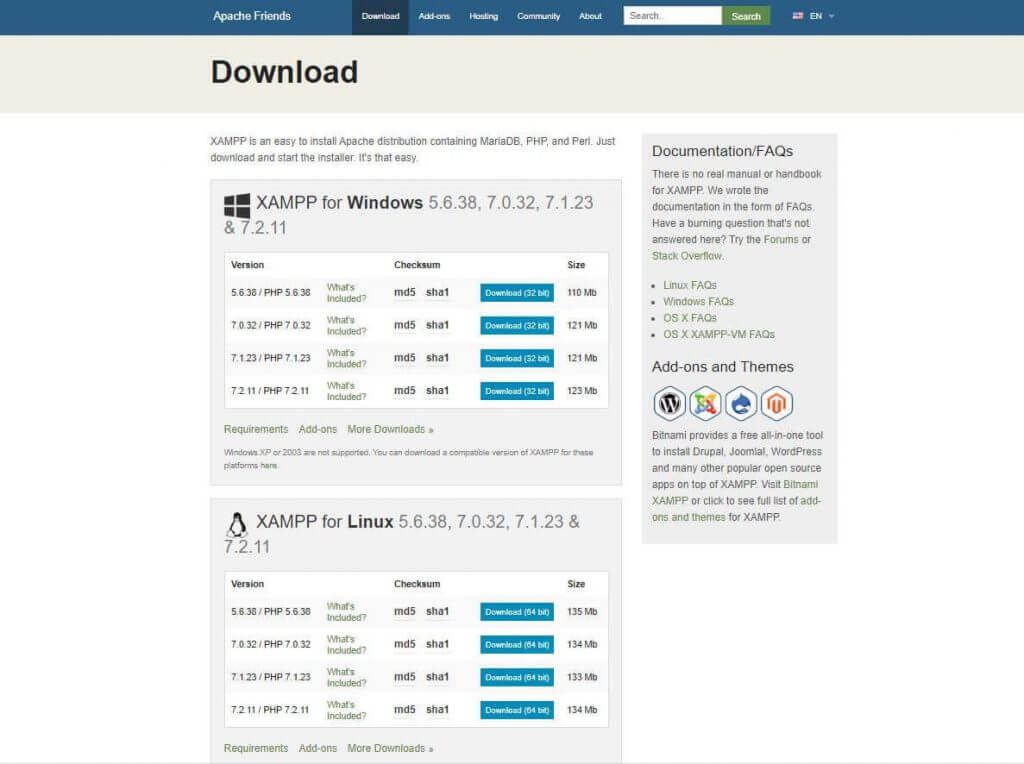Screen dimensions: 1024x764
Task: Open the Stack Overflow link
Action: (687, 256)
